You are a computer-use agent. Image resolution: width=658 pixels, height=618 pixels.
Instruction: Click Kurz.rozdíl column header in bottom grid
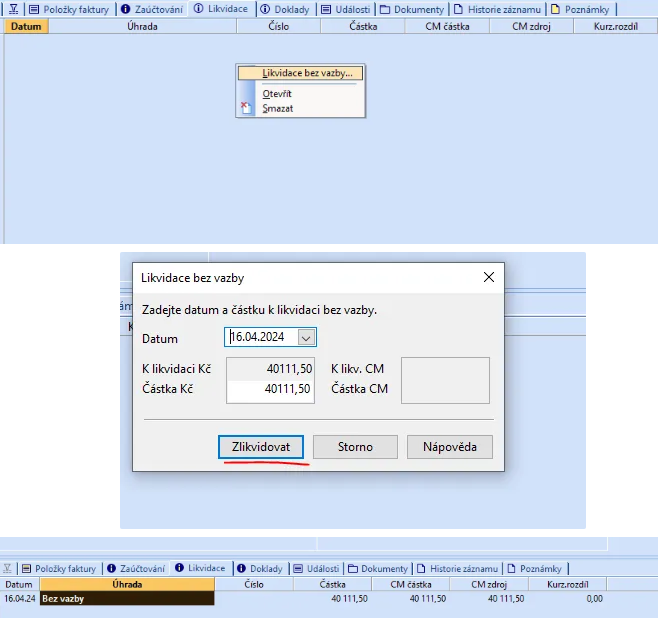pos(567,584)
